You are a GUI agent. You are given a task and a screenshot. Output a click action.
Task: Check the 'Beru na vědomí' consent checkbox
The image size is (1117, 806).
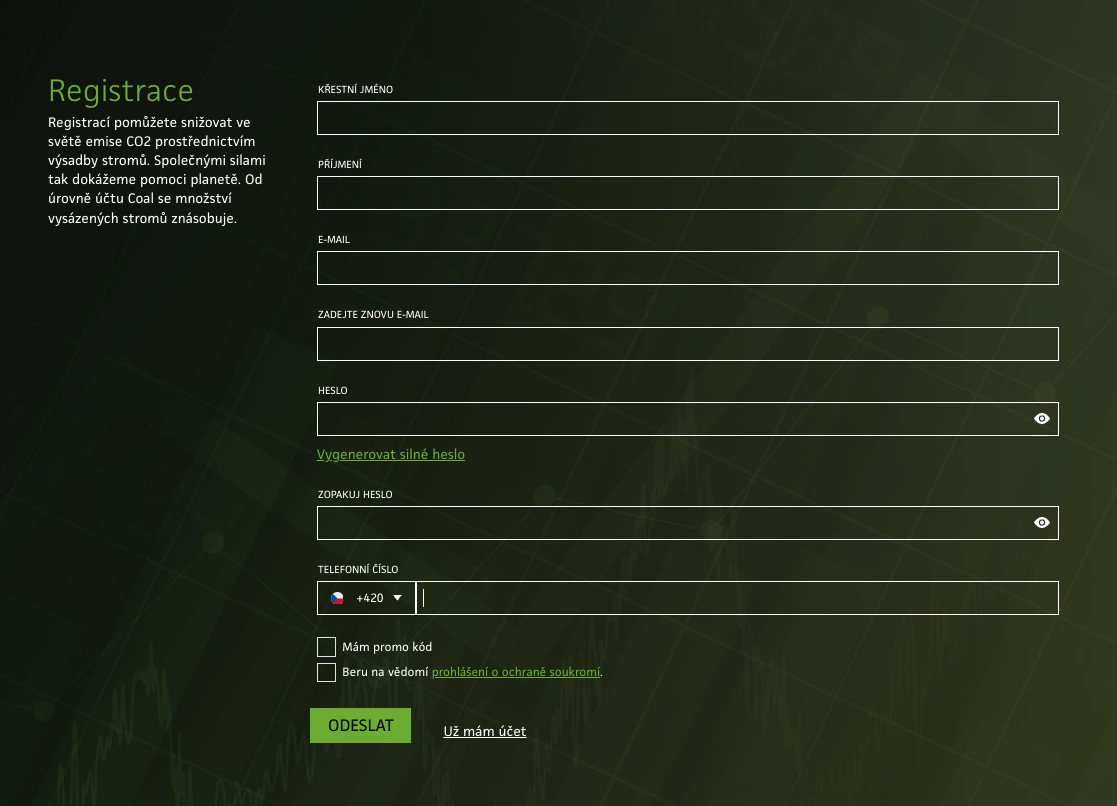pyautogui.click(x=326, y=672)
